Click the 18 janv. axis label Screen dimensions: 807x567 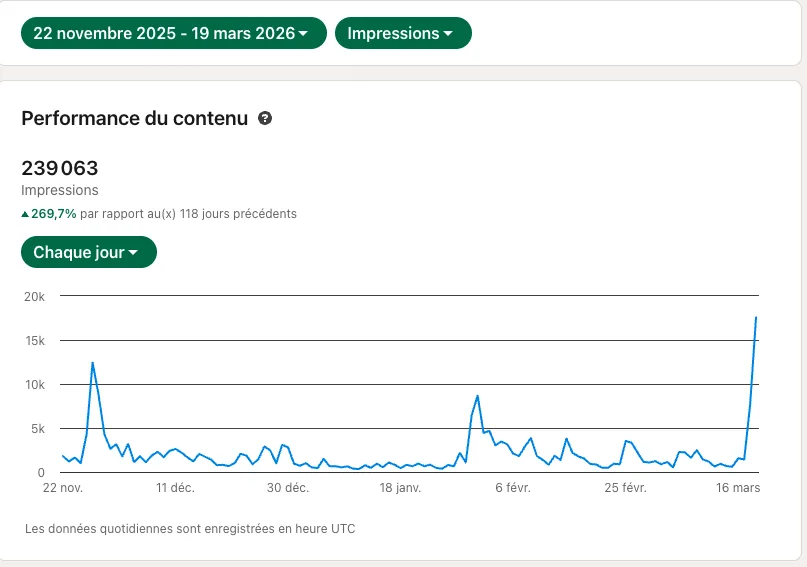[x=400, y=488]
